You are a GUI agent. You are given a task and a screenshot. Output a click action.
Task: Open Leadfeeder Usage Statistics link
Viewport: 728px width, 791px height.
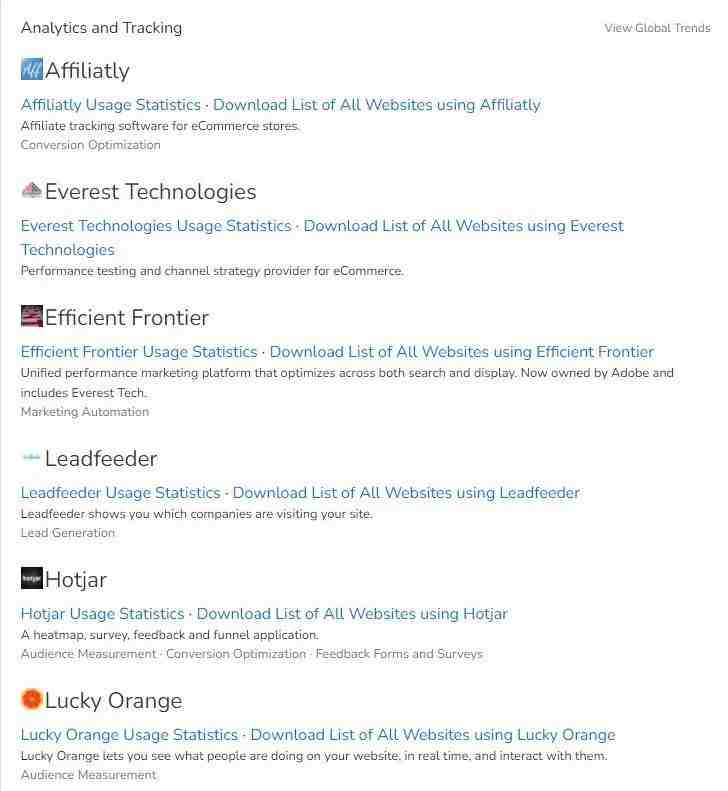coord(121,493)
